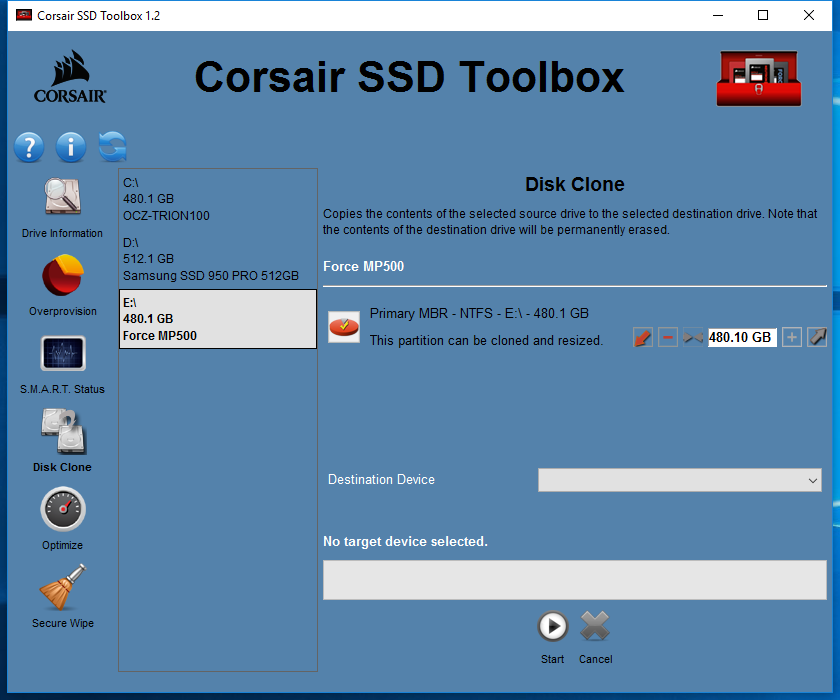Click the blue Info icon

pos(71,147)
